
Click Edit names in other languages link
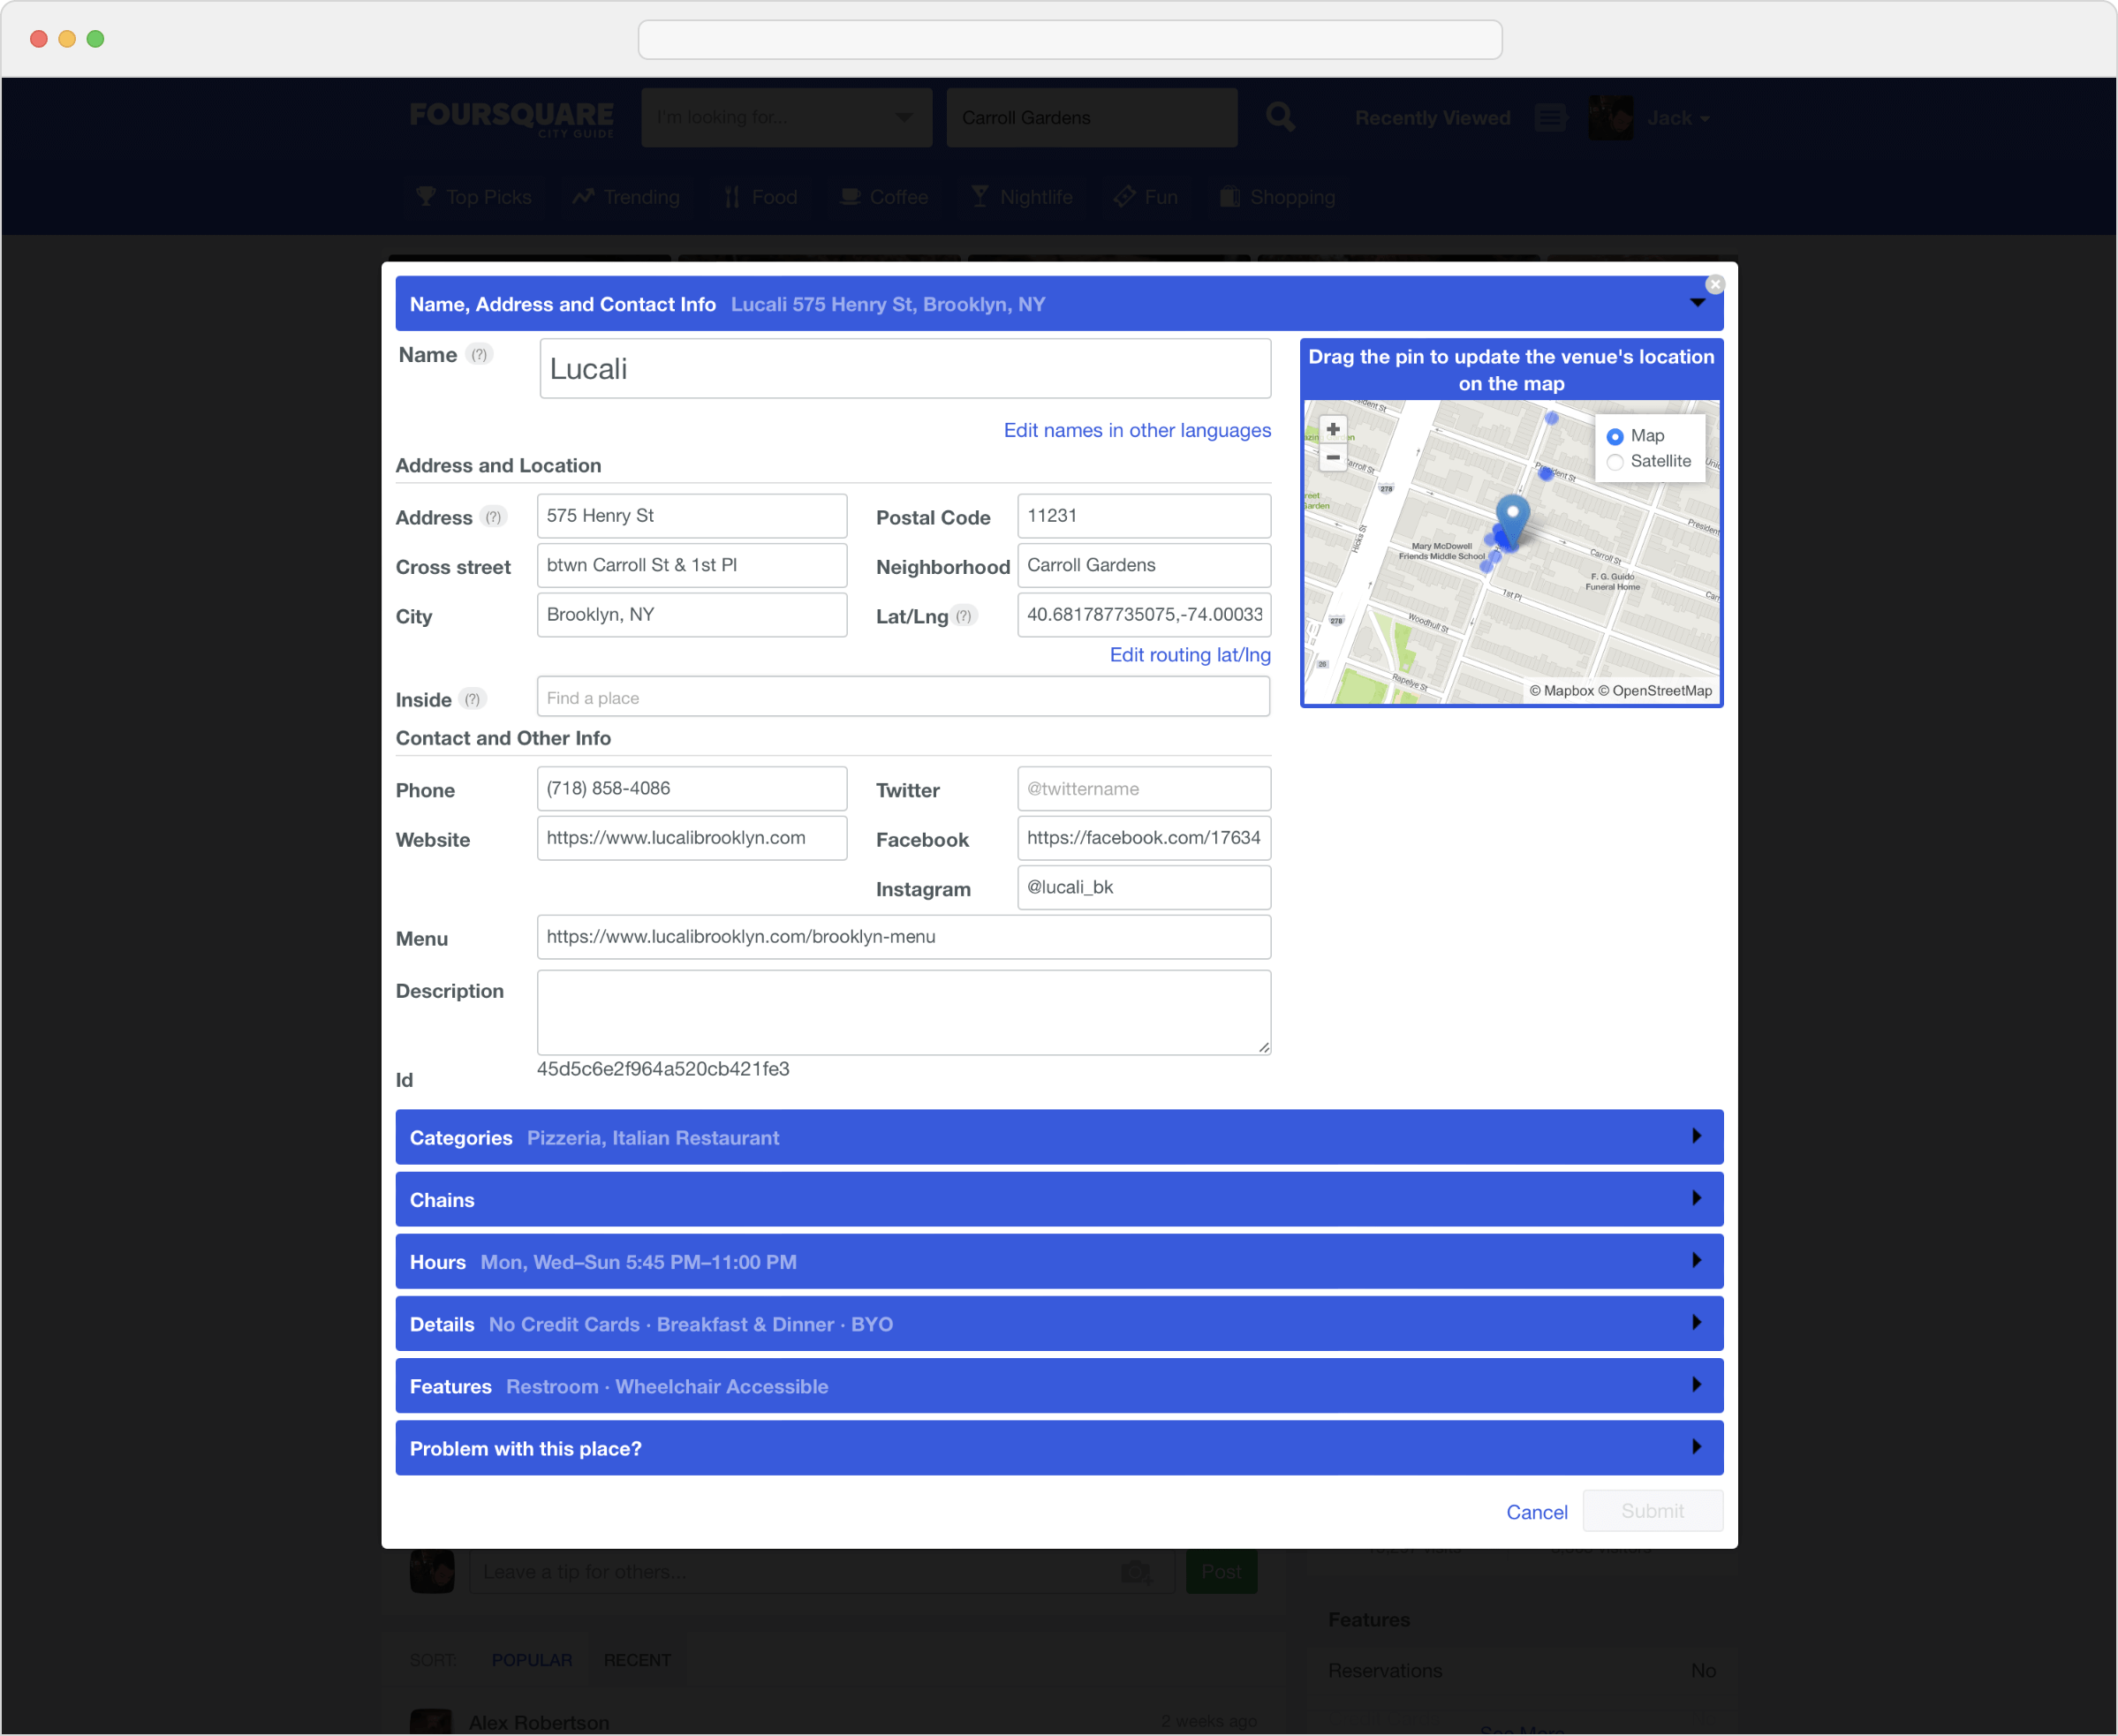tap(1136, 430)
